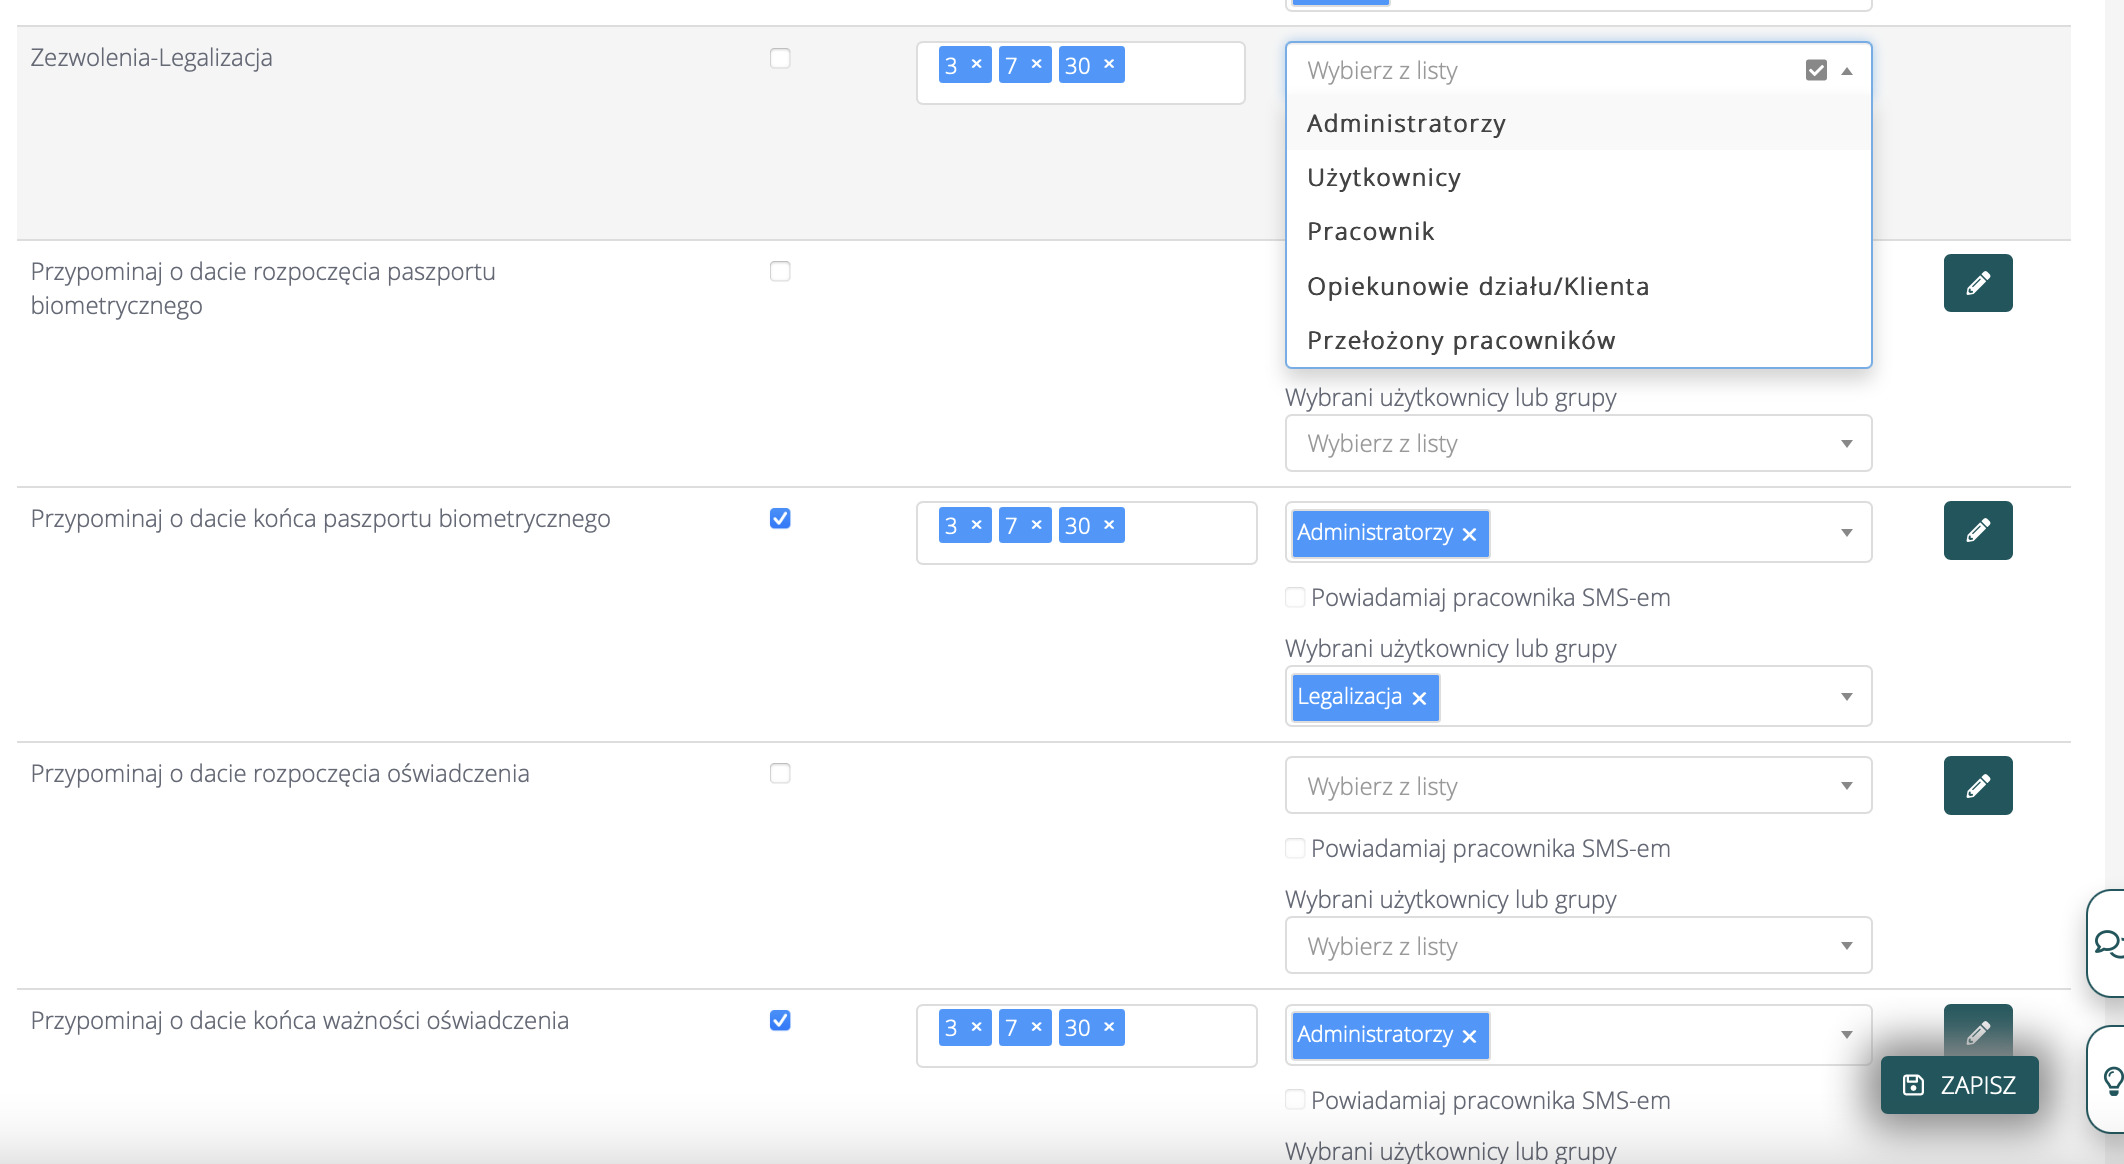Click the edit pencil for biometric passport start reminder
2124x1164 pixels.
click(x=1977, y=283)
